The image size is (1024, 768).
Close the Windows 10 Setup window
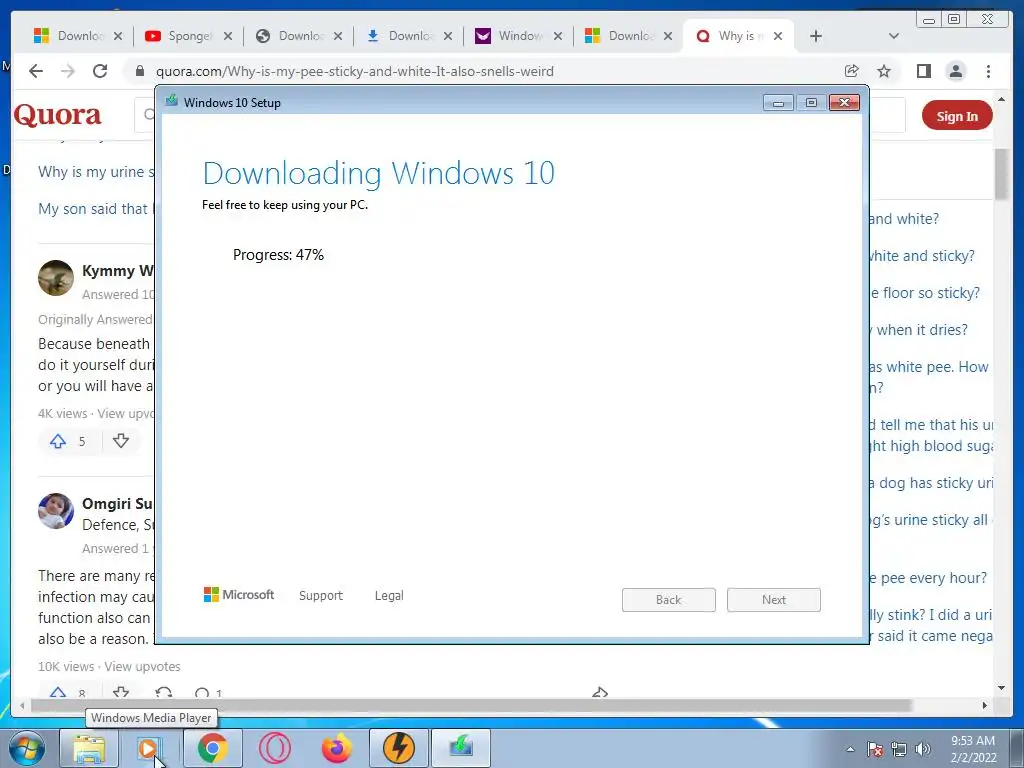point(844,103)
